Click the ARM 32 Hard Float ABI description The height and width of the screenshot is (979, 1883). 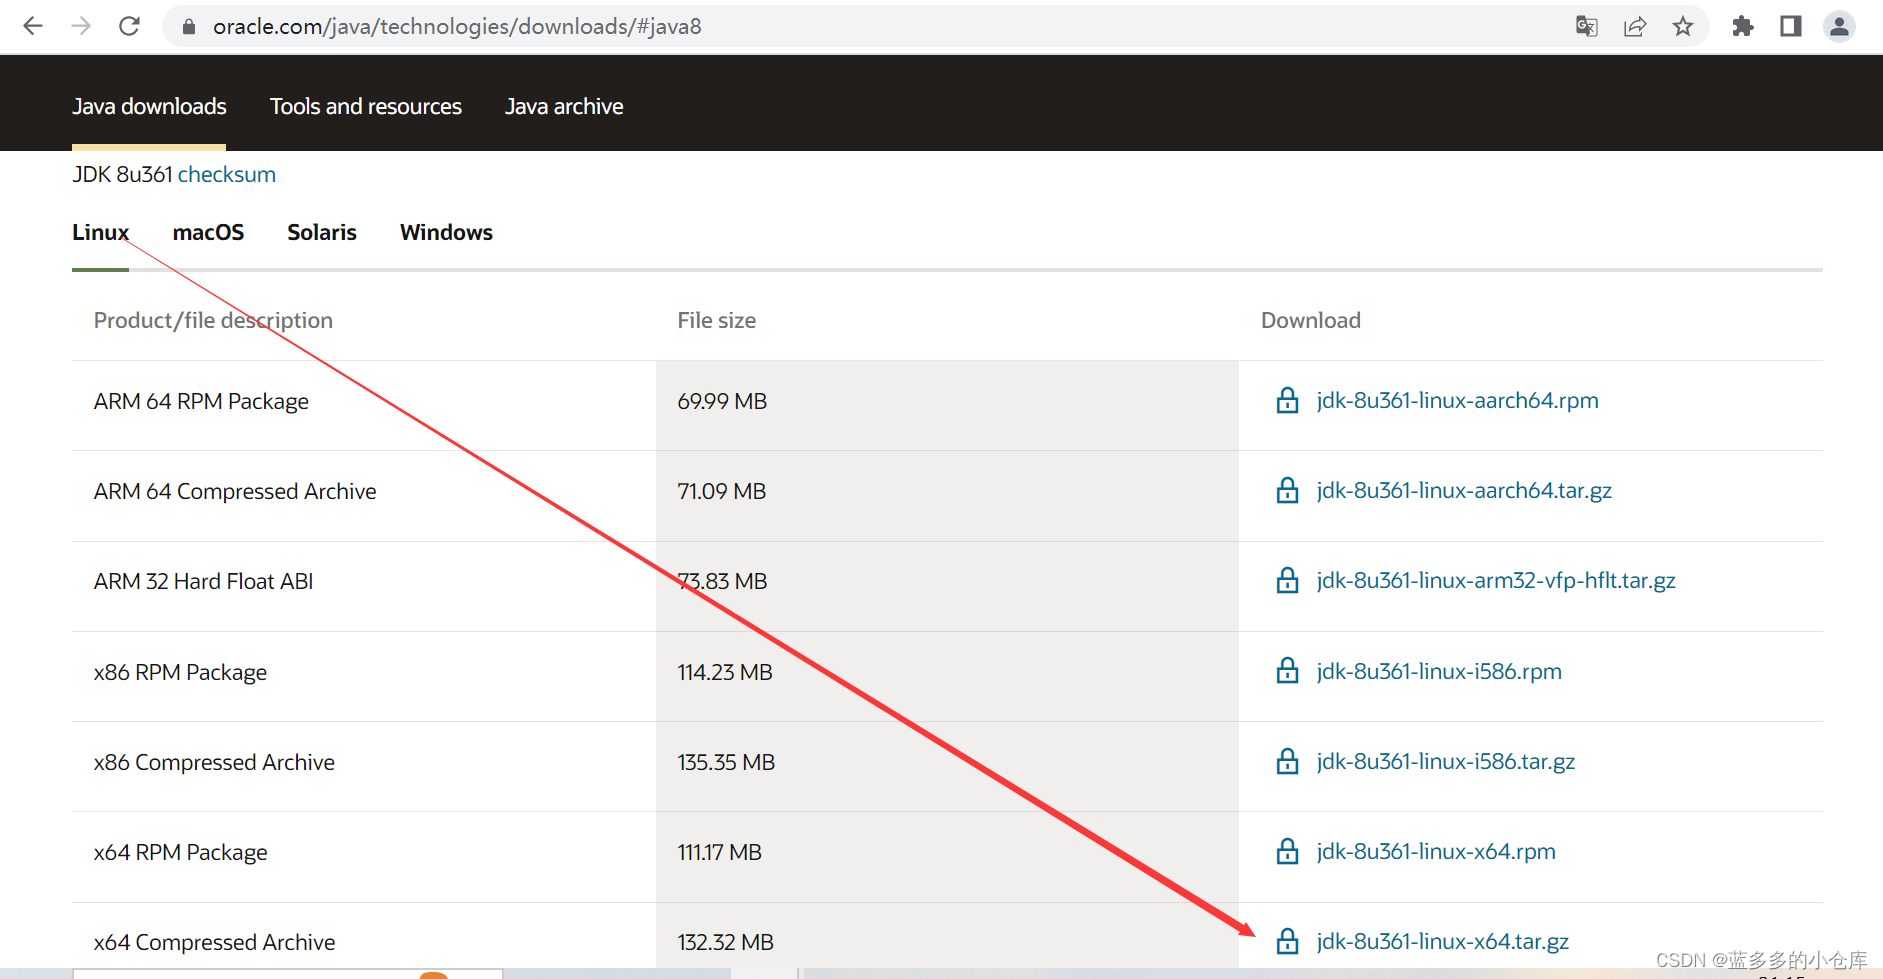click(x=204, y=581)
